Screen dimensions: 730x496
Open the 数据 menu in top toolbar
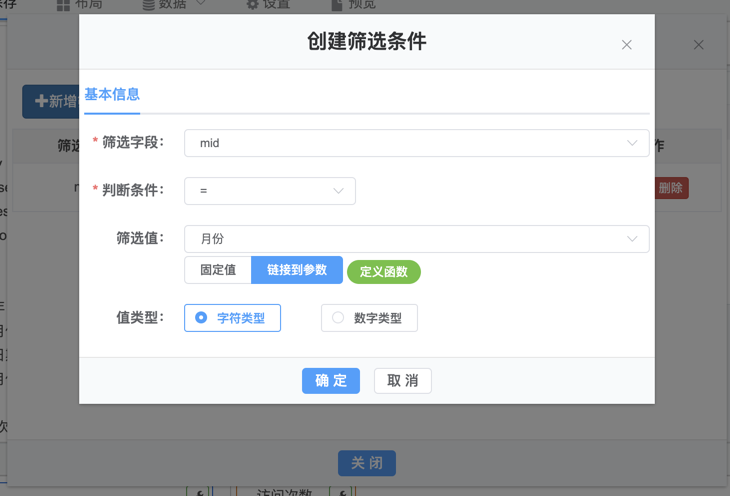coord(174,4)
